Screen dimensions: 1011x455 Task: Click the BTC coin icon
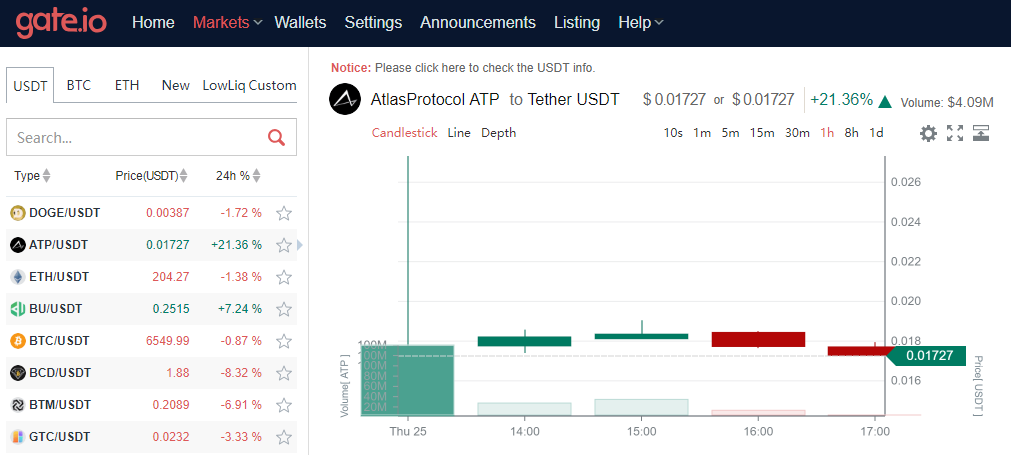point(17,341)
